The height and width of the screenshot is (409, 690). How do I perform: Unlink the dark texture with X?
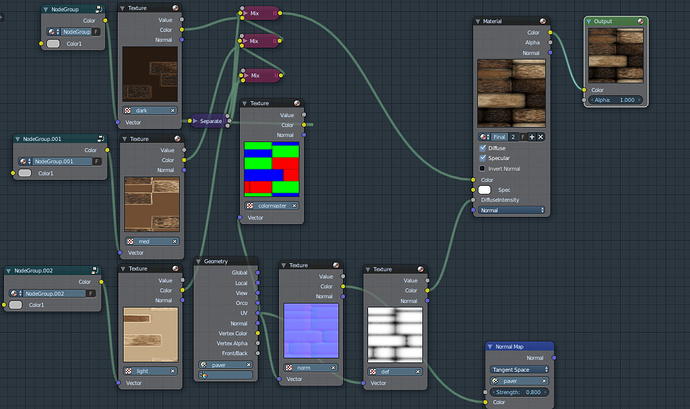pyautogui.click(x=172, y=111)
